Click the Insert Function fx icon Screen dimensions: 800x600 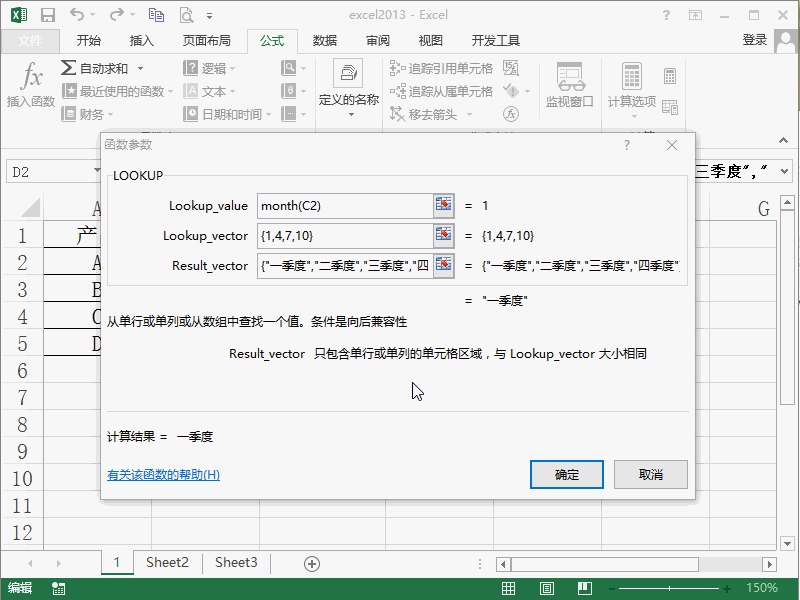pyautogui.click(x=31, y=75)
